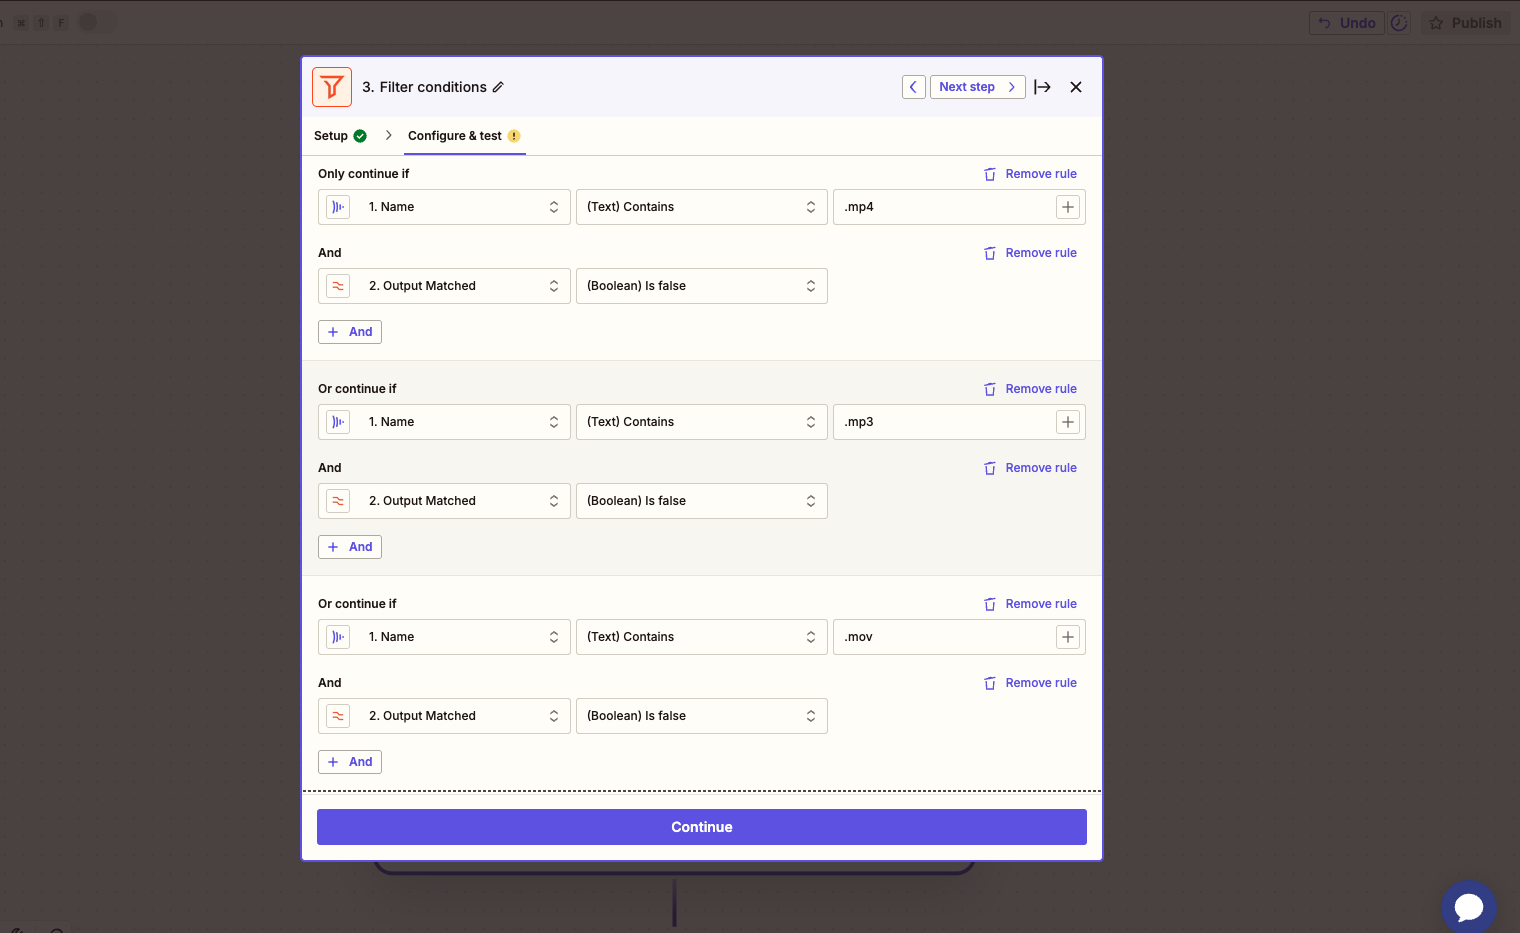Click trash icon beside .mp3 Remove rule
The width and height of the screenshot is (1520, 933).
tap(990, 389)
